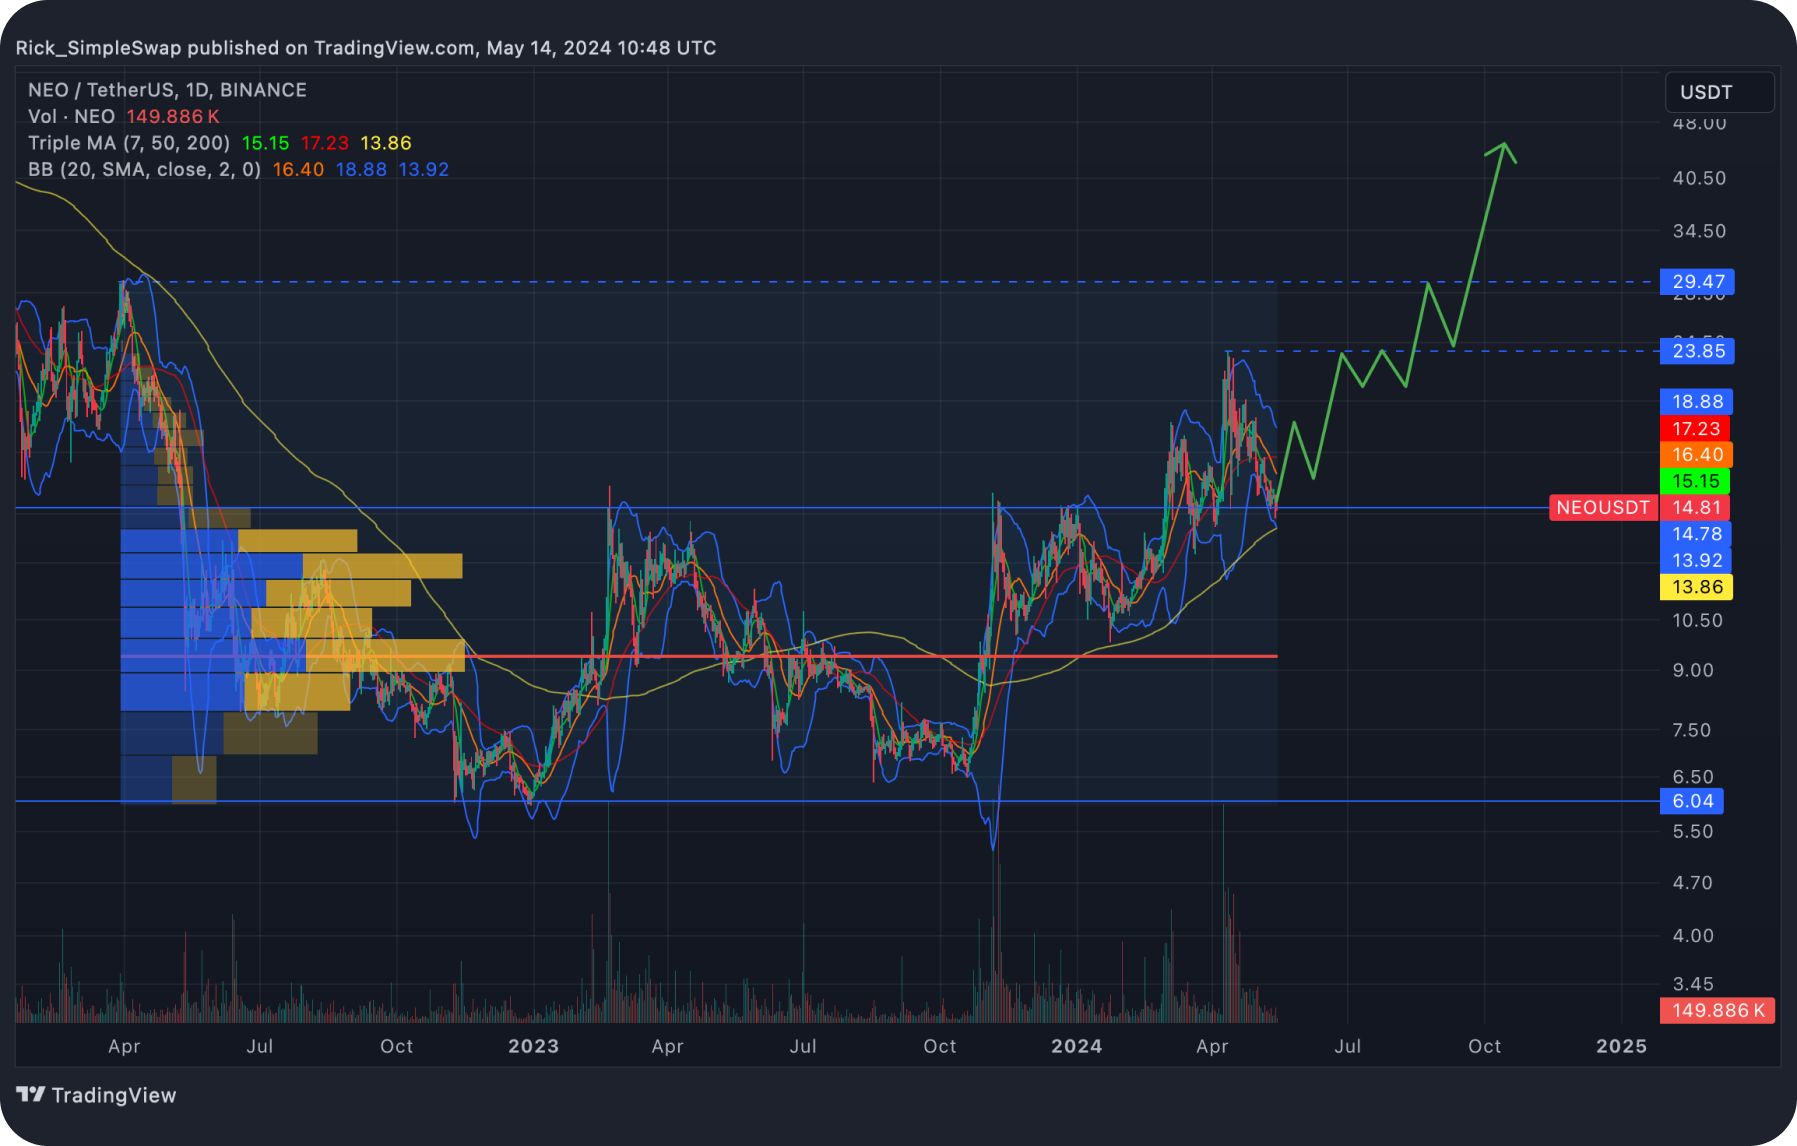Viewport: 1797px width, 1146px height.
Task: Open the USDT currency selector
Action: point(1718,92)
